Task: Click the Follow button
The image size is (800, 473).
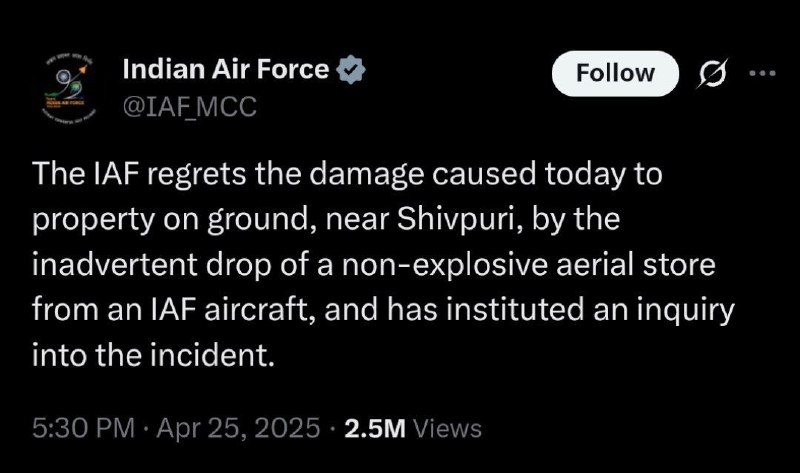Action: coord(615,73)
